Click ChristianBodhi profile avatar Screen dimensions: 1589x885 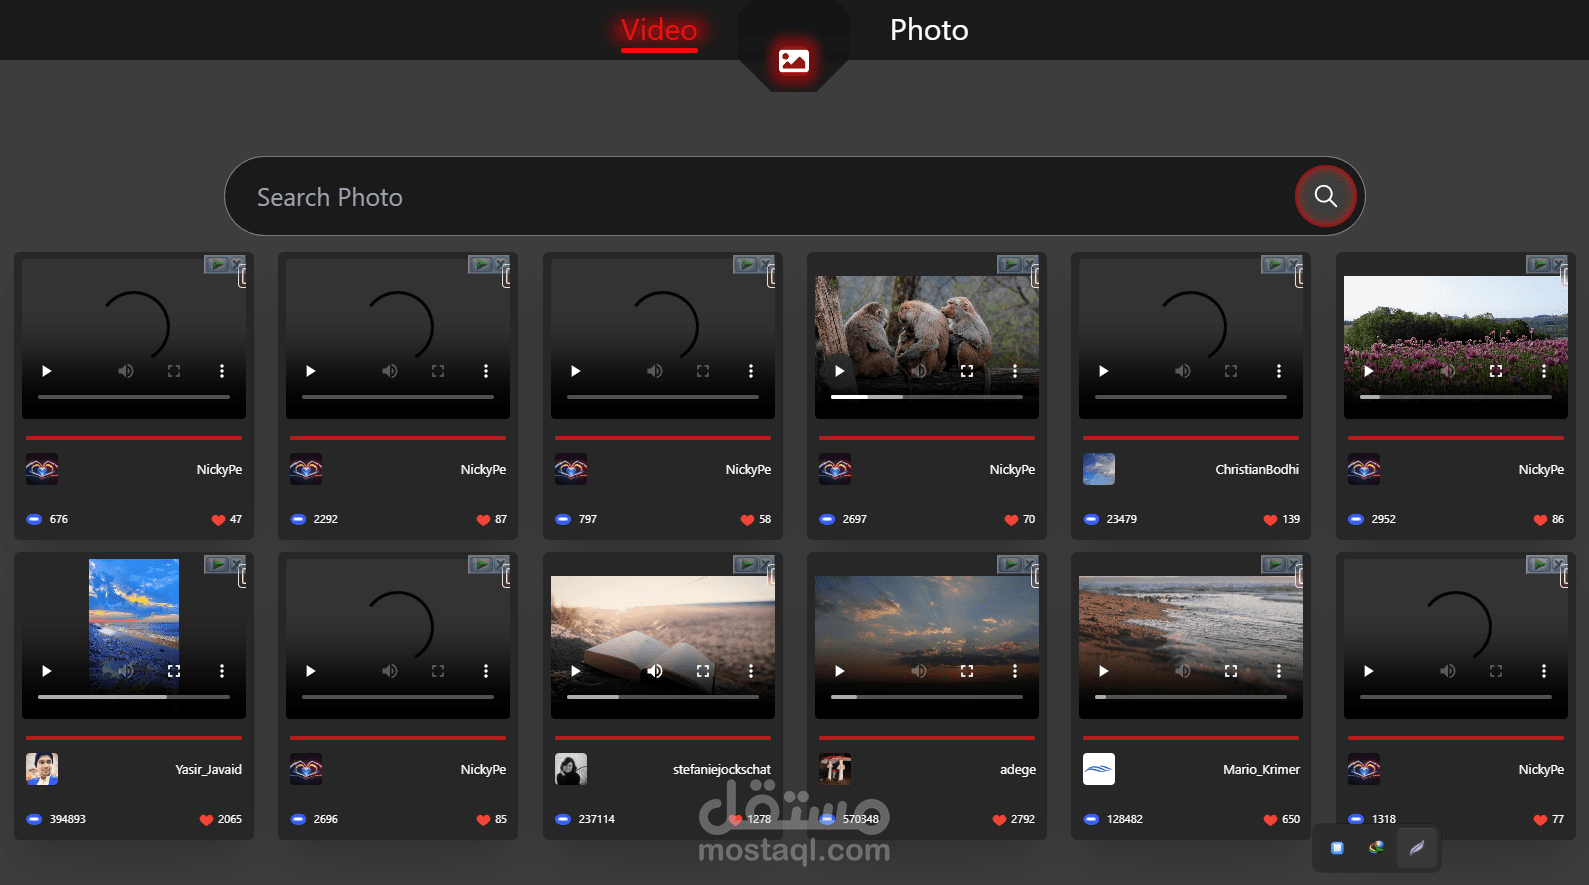pos(1099,469)
